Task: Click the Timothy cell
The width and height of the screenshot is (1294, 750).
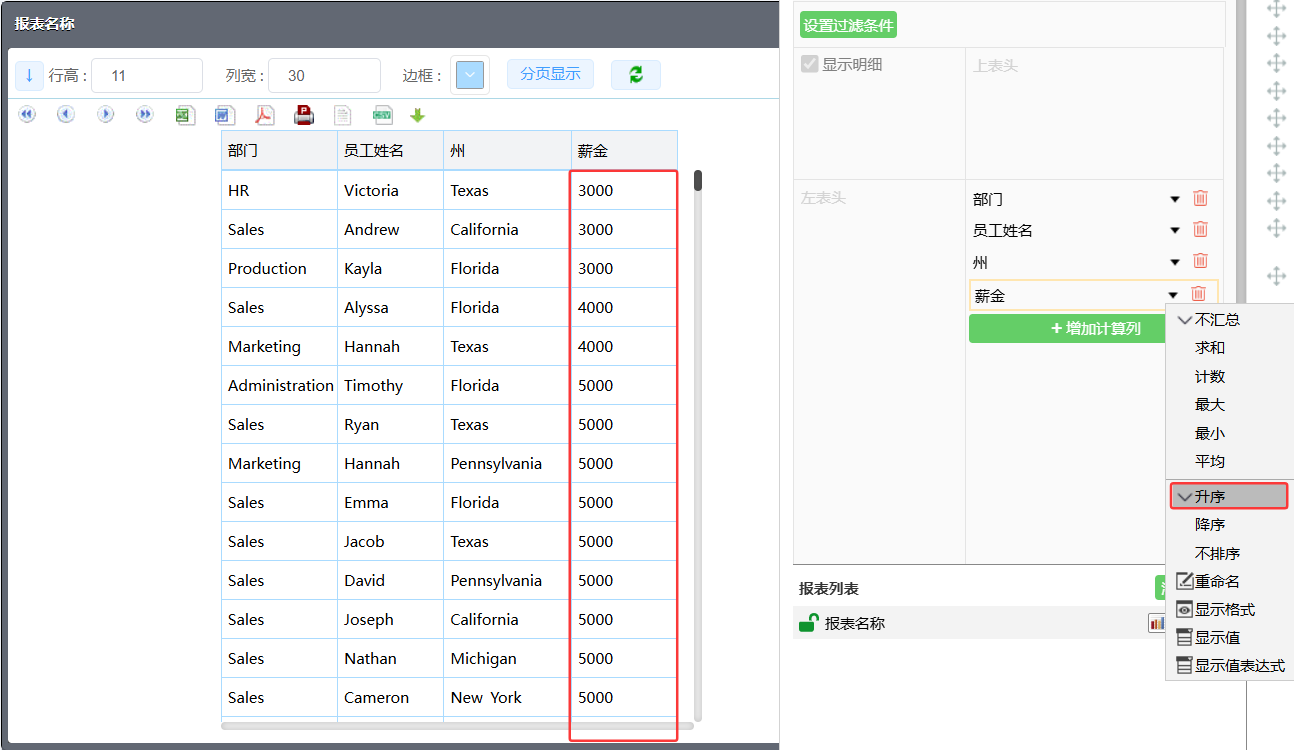Action: coord(390,385)
